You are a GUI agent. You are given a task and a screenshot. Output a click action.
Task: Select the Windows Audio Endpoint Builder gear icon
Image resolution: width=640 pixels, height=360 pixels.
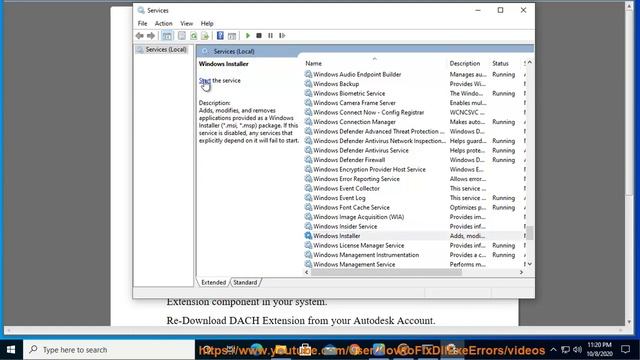pyautogui.click(x=308, y=74)
